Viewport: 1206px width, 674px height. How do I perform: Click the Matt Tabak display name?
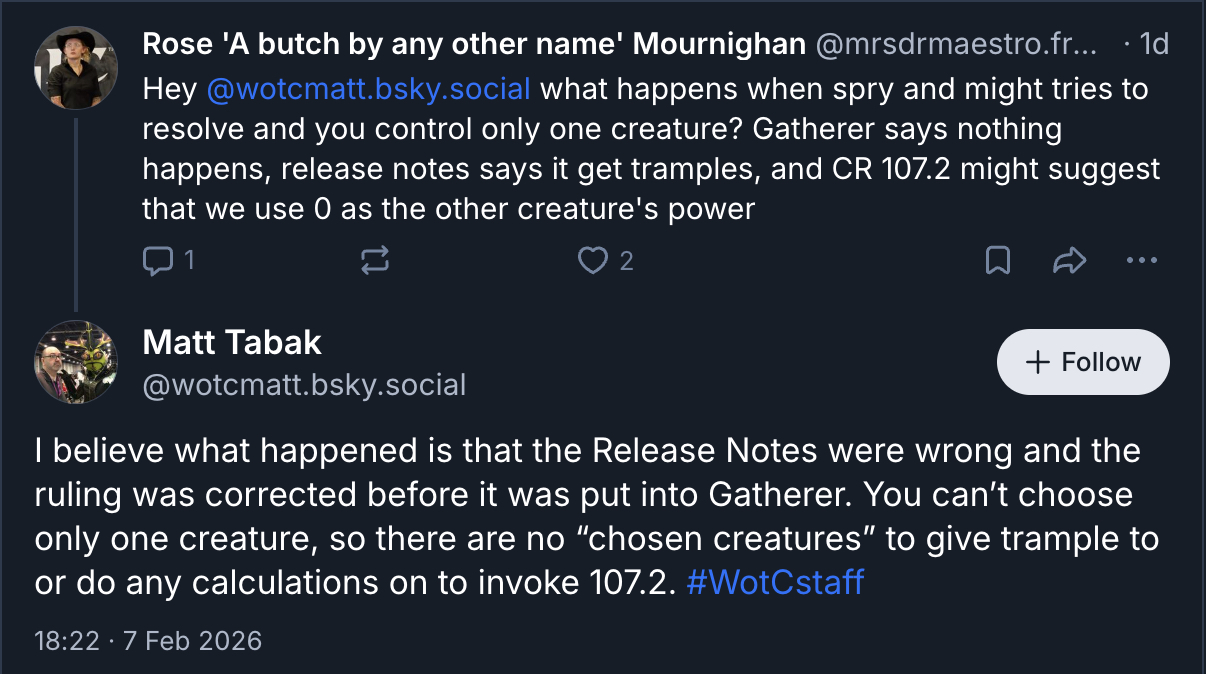[232, 342]
